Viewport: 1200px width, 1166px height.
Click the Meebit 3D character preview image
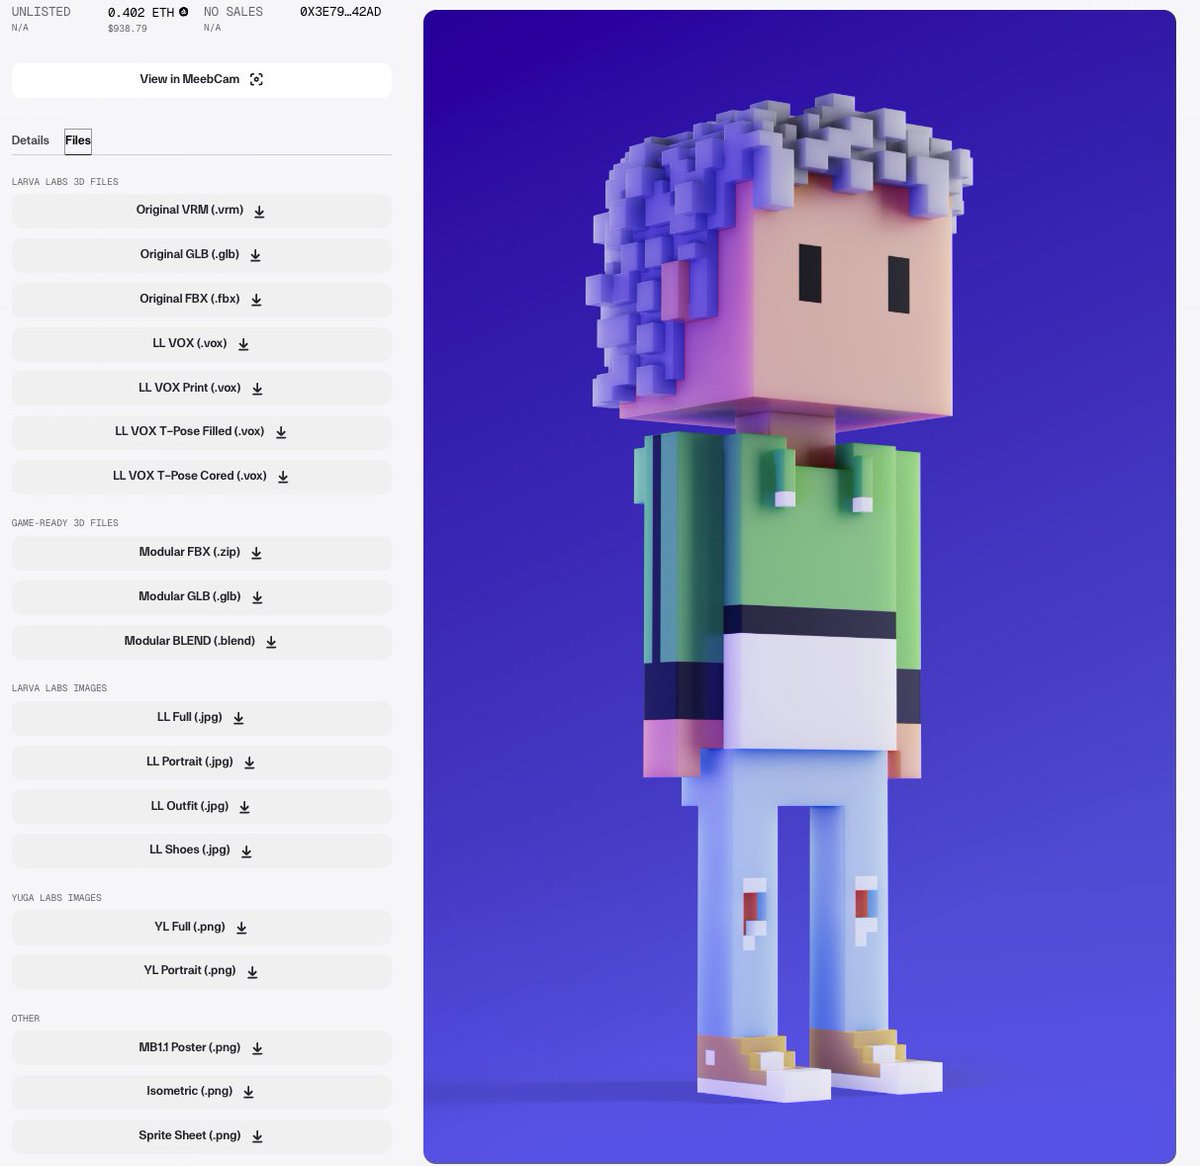coord(799,587)
